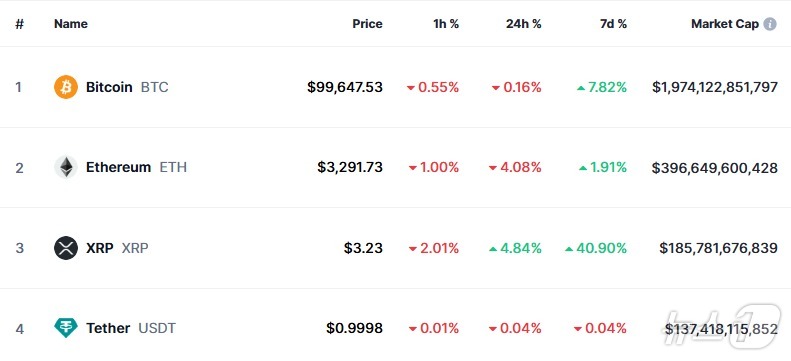Viewport: 791px width, 361px height.
Task: Open the XRP coin name link
Action: pyautogui.click(x=101, y=248)
